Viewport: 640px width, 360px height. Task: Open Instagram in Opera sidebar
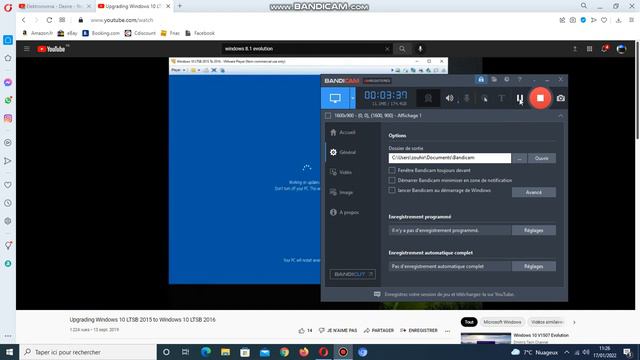(x=8, y=118)
